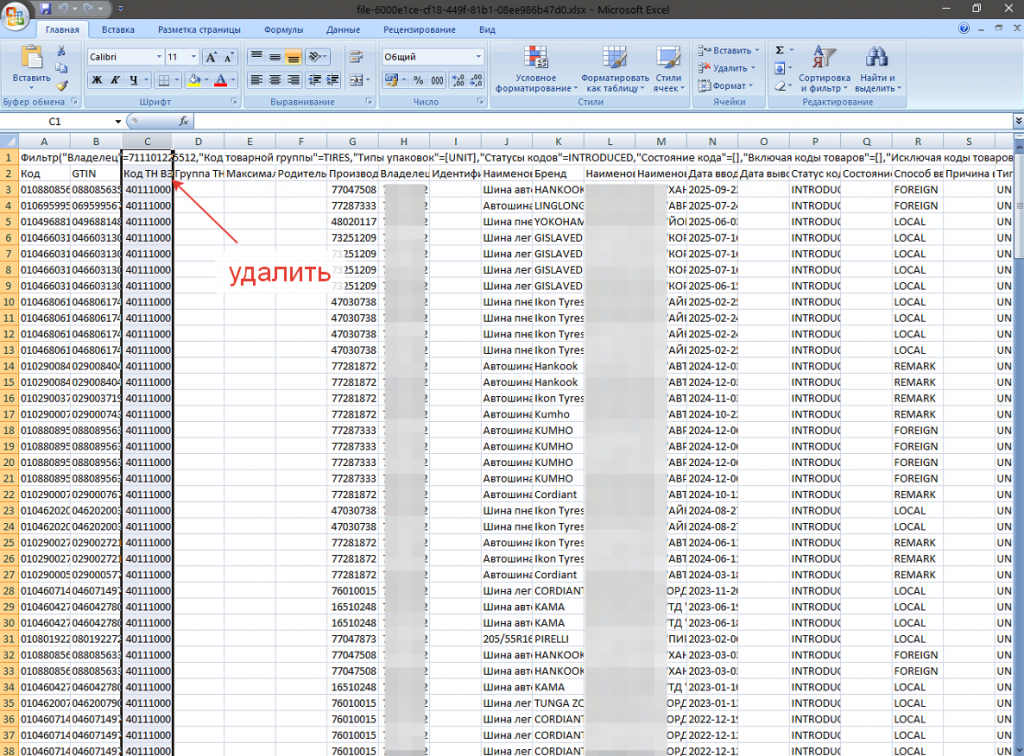Toggle bottom vertical alignment button
1024x756 pixels.
point(293,57)
